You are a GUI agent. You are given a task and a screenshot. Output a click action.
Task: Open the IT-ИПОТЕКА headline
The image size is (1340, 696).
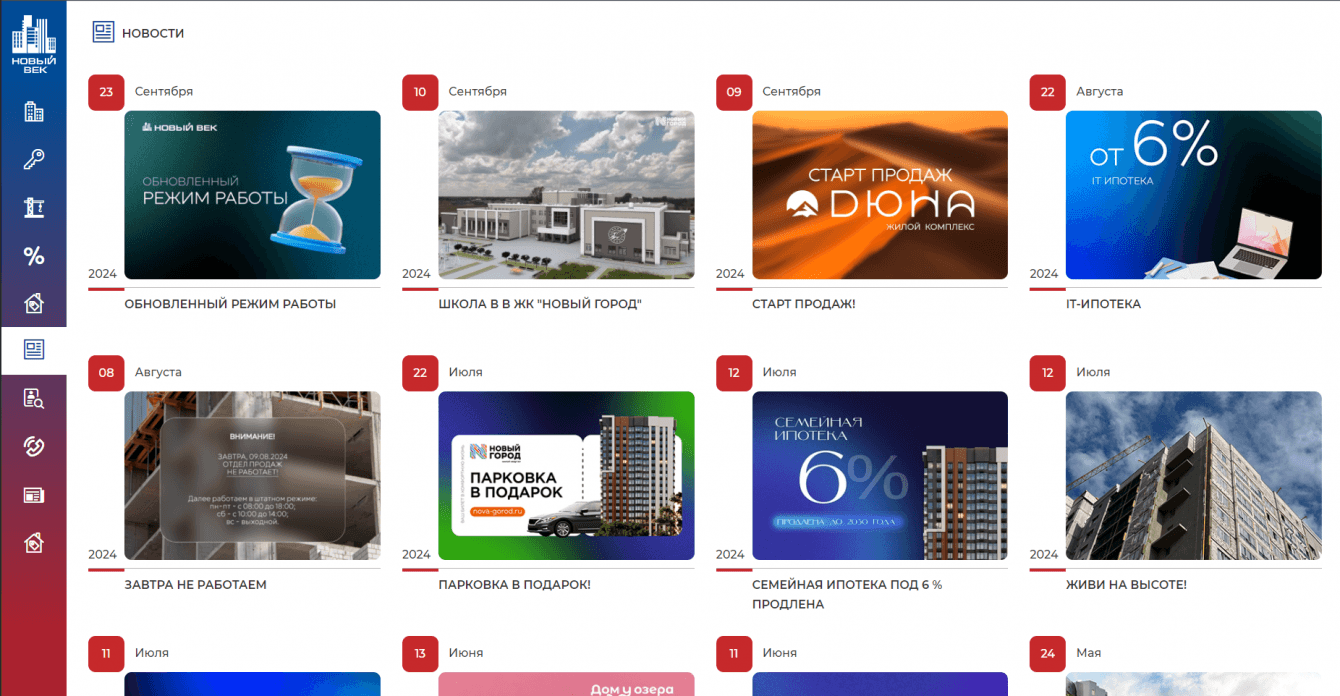[1103, 304]
